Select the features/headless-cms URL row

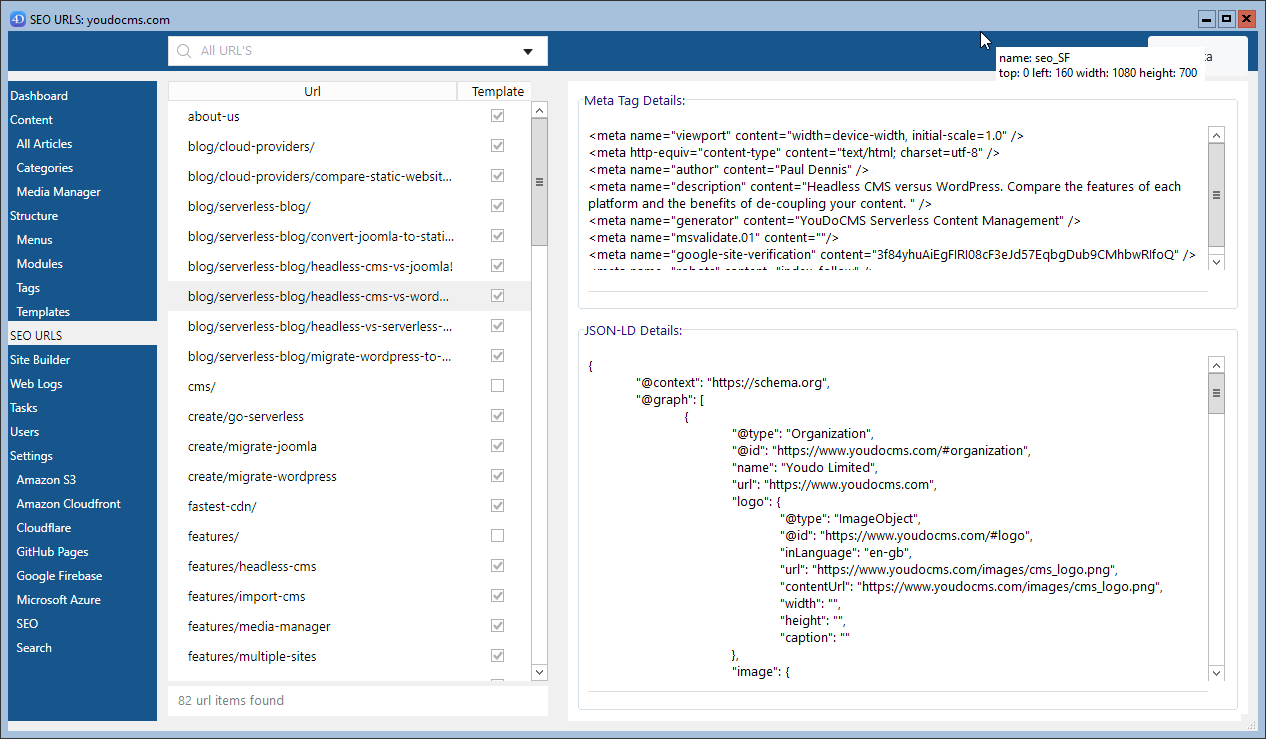[x=252, y=566]
